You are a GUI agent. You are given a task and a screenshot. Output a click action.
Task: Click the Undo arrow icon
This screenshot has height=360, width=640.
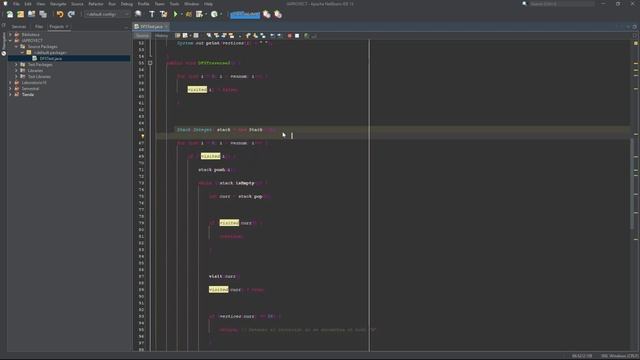[x=60, y=14]
